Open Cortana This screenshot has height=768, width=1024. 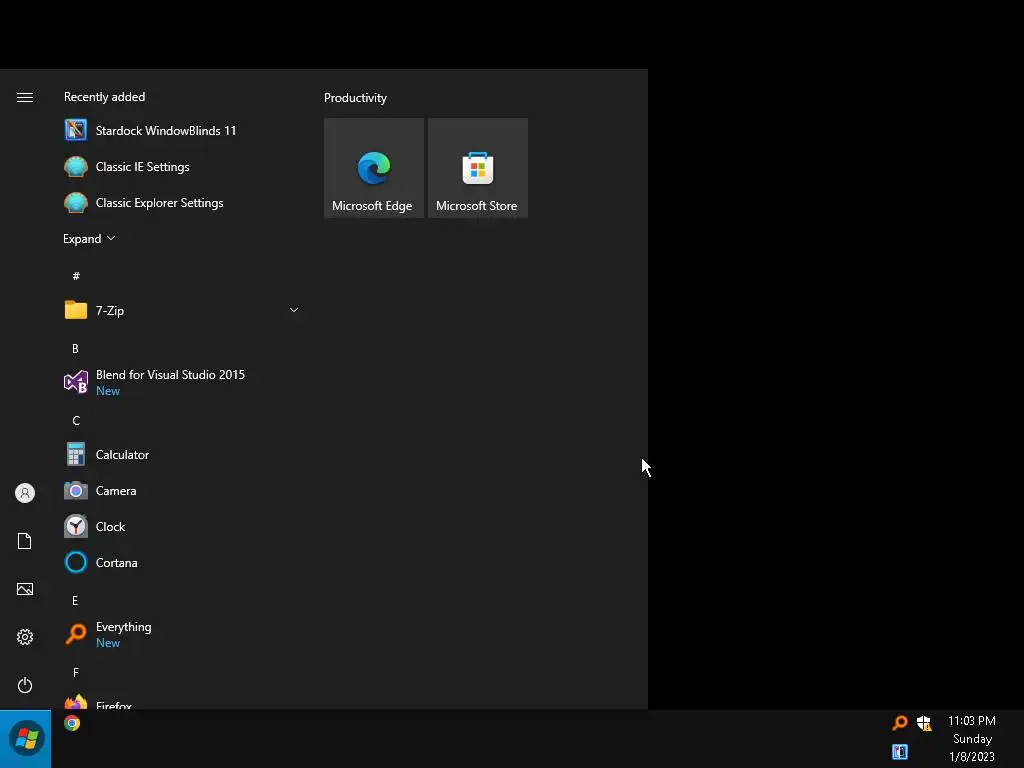point(182,562)
